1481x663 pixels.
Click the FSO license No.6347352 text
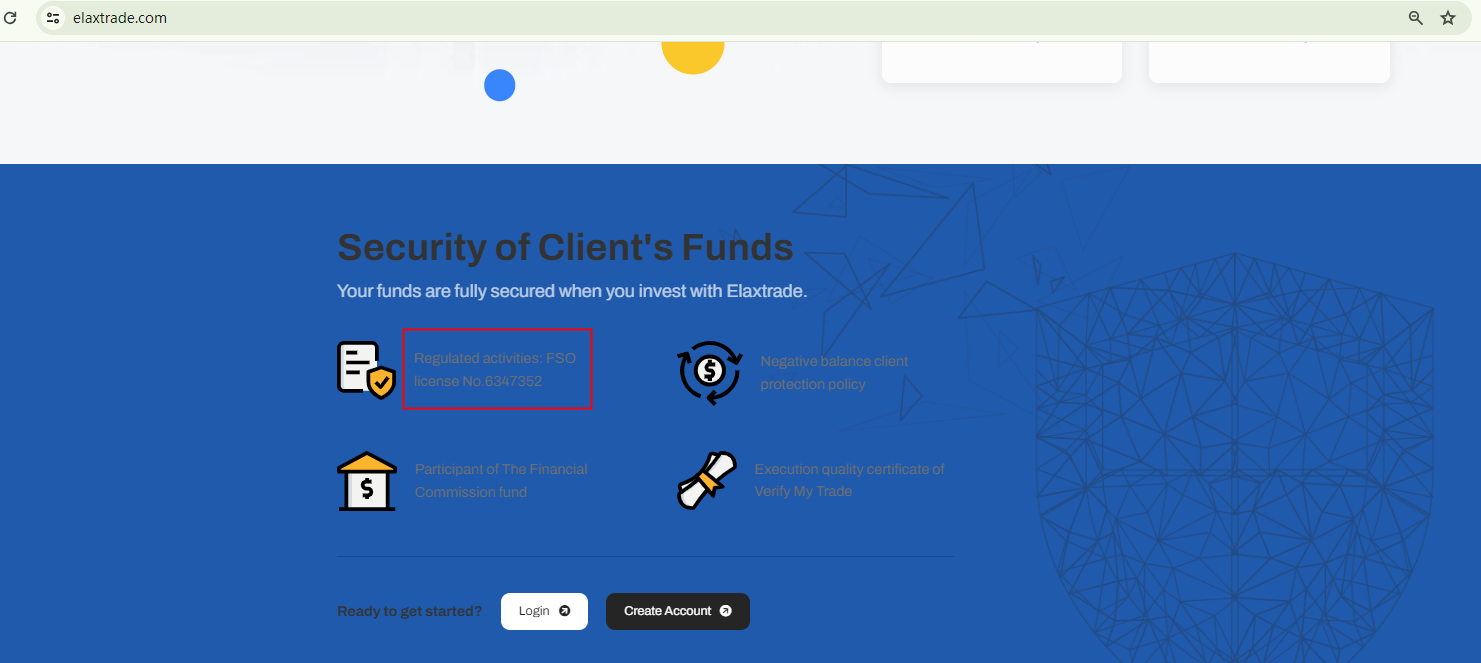click(x=495, y=369)
